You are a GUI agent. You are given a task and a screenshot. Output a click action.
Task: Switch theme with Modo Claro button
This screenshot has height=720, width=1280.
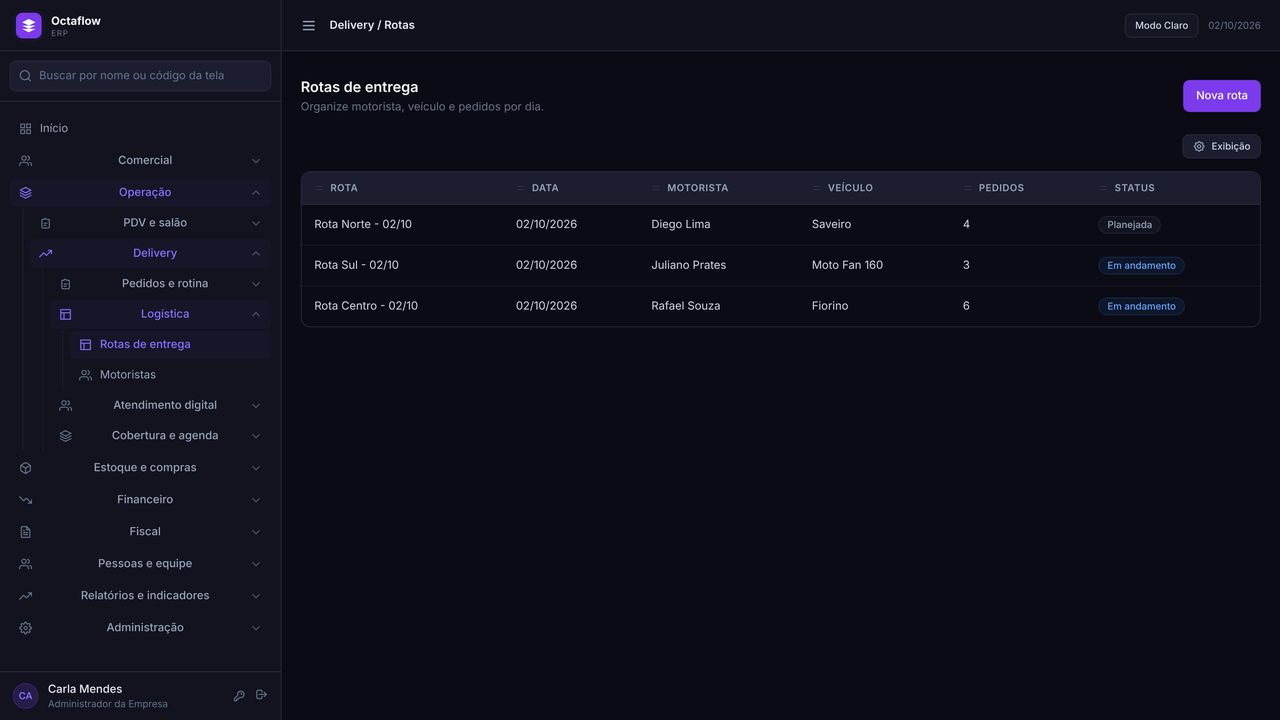click(1161, 26)
